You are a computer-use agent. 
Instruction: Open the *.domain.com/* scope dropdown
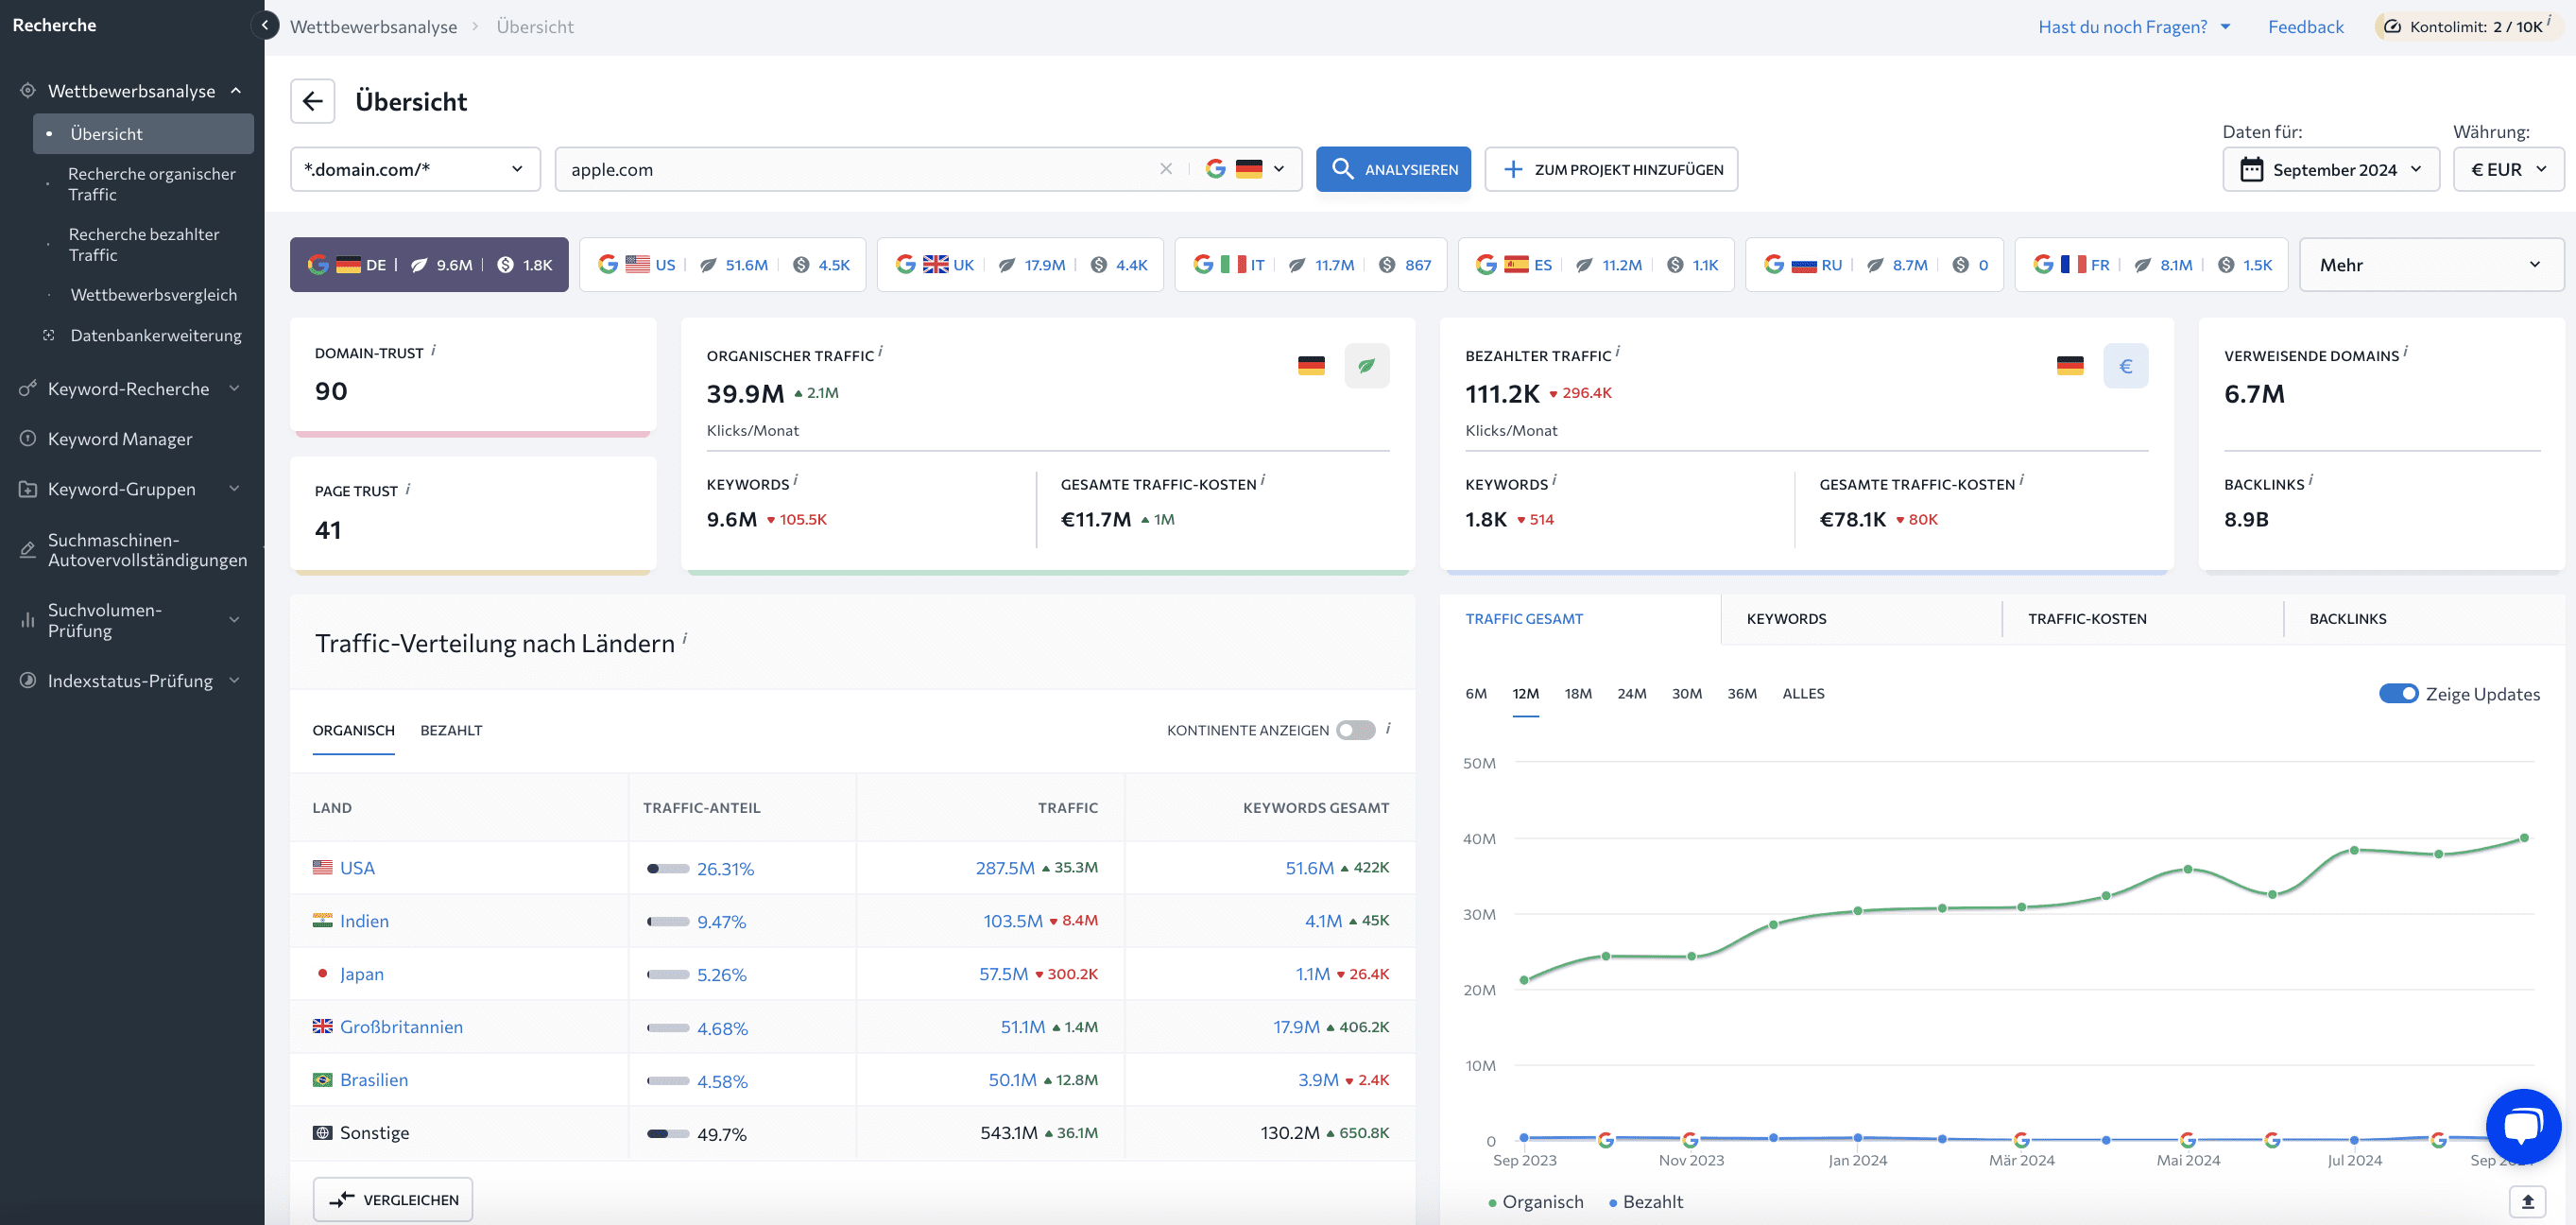click(415, 169)
